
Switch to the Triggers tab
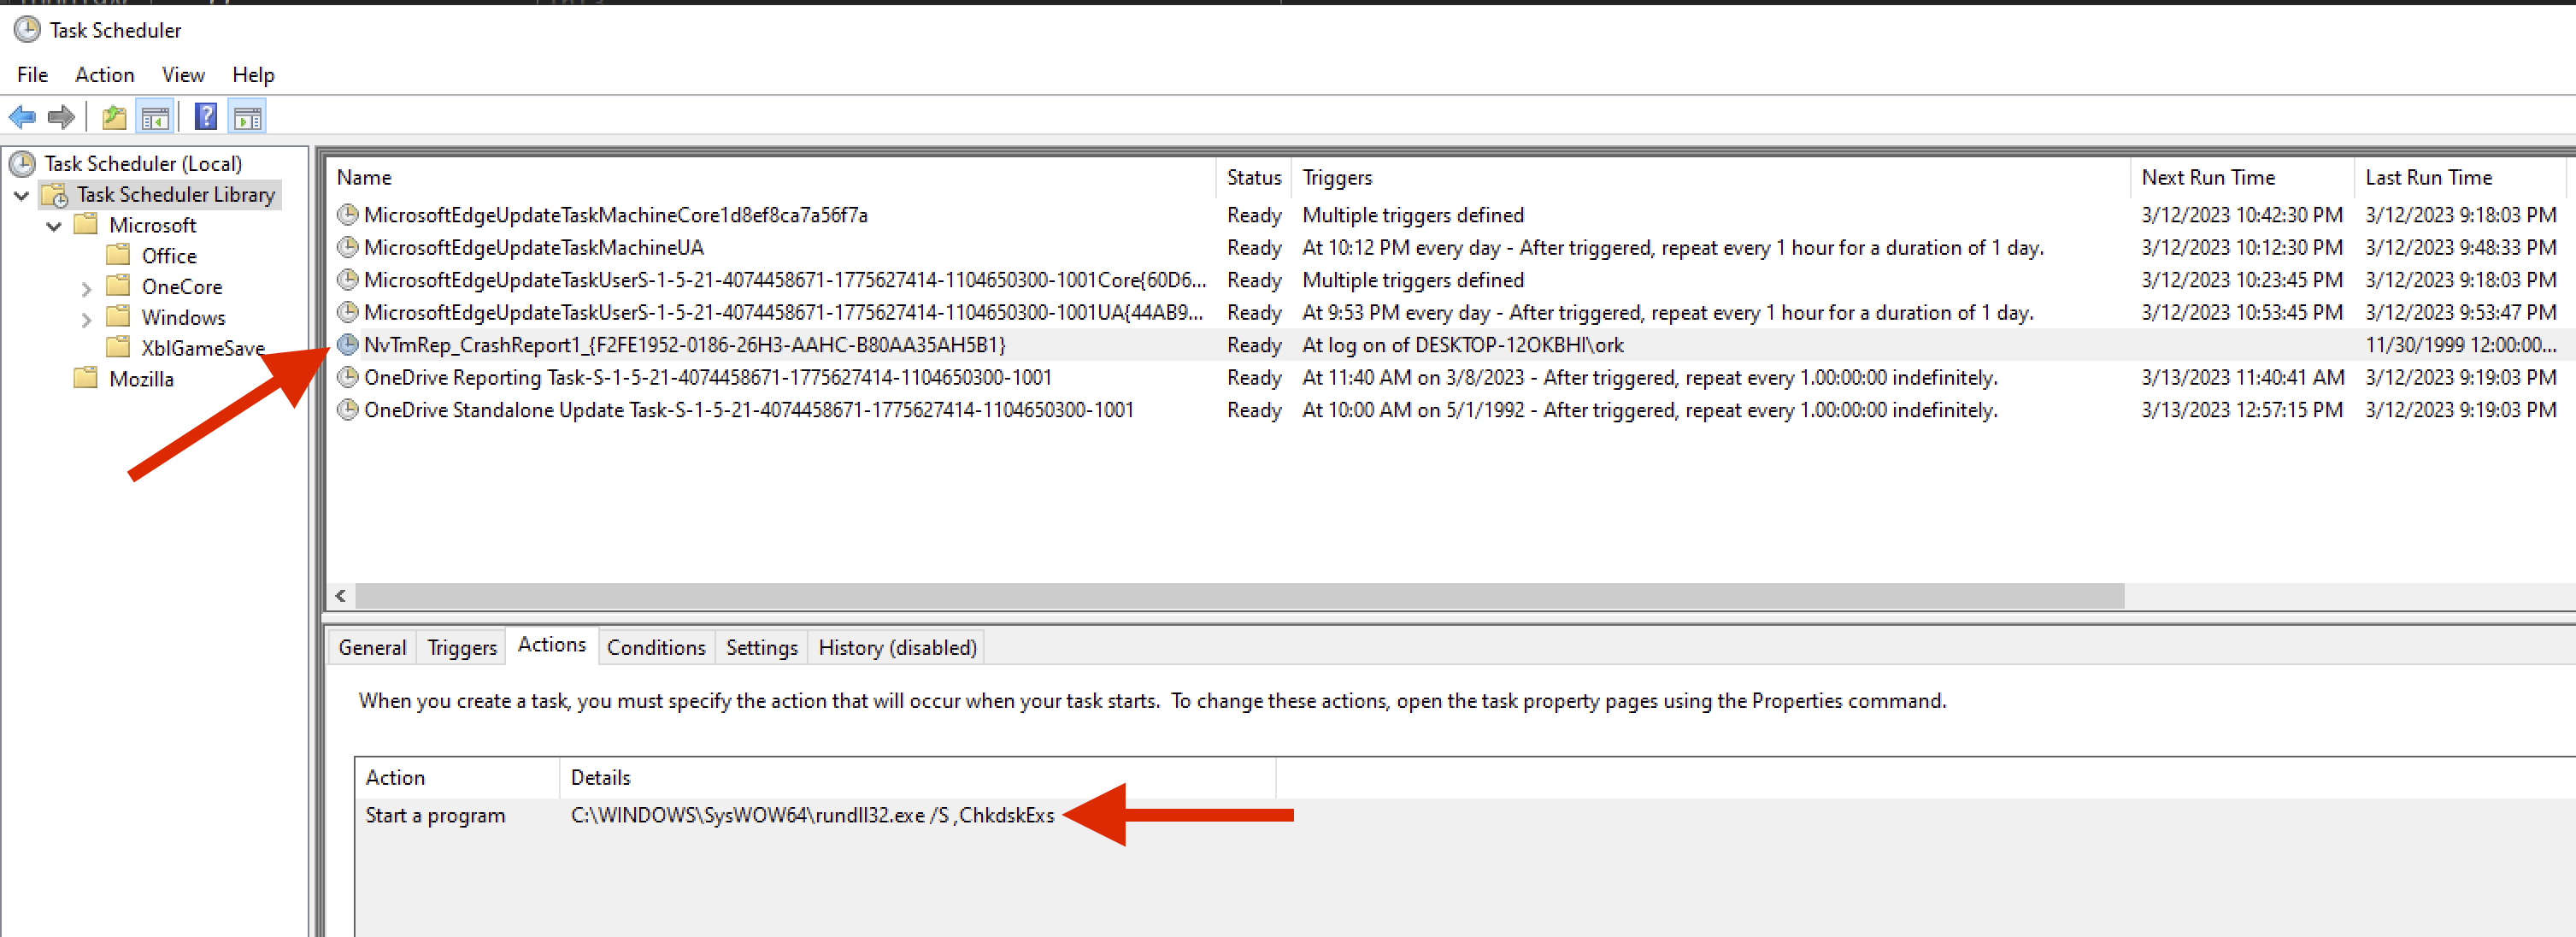[x=461, y=647]
